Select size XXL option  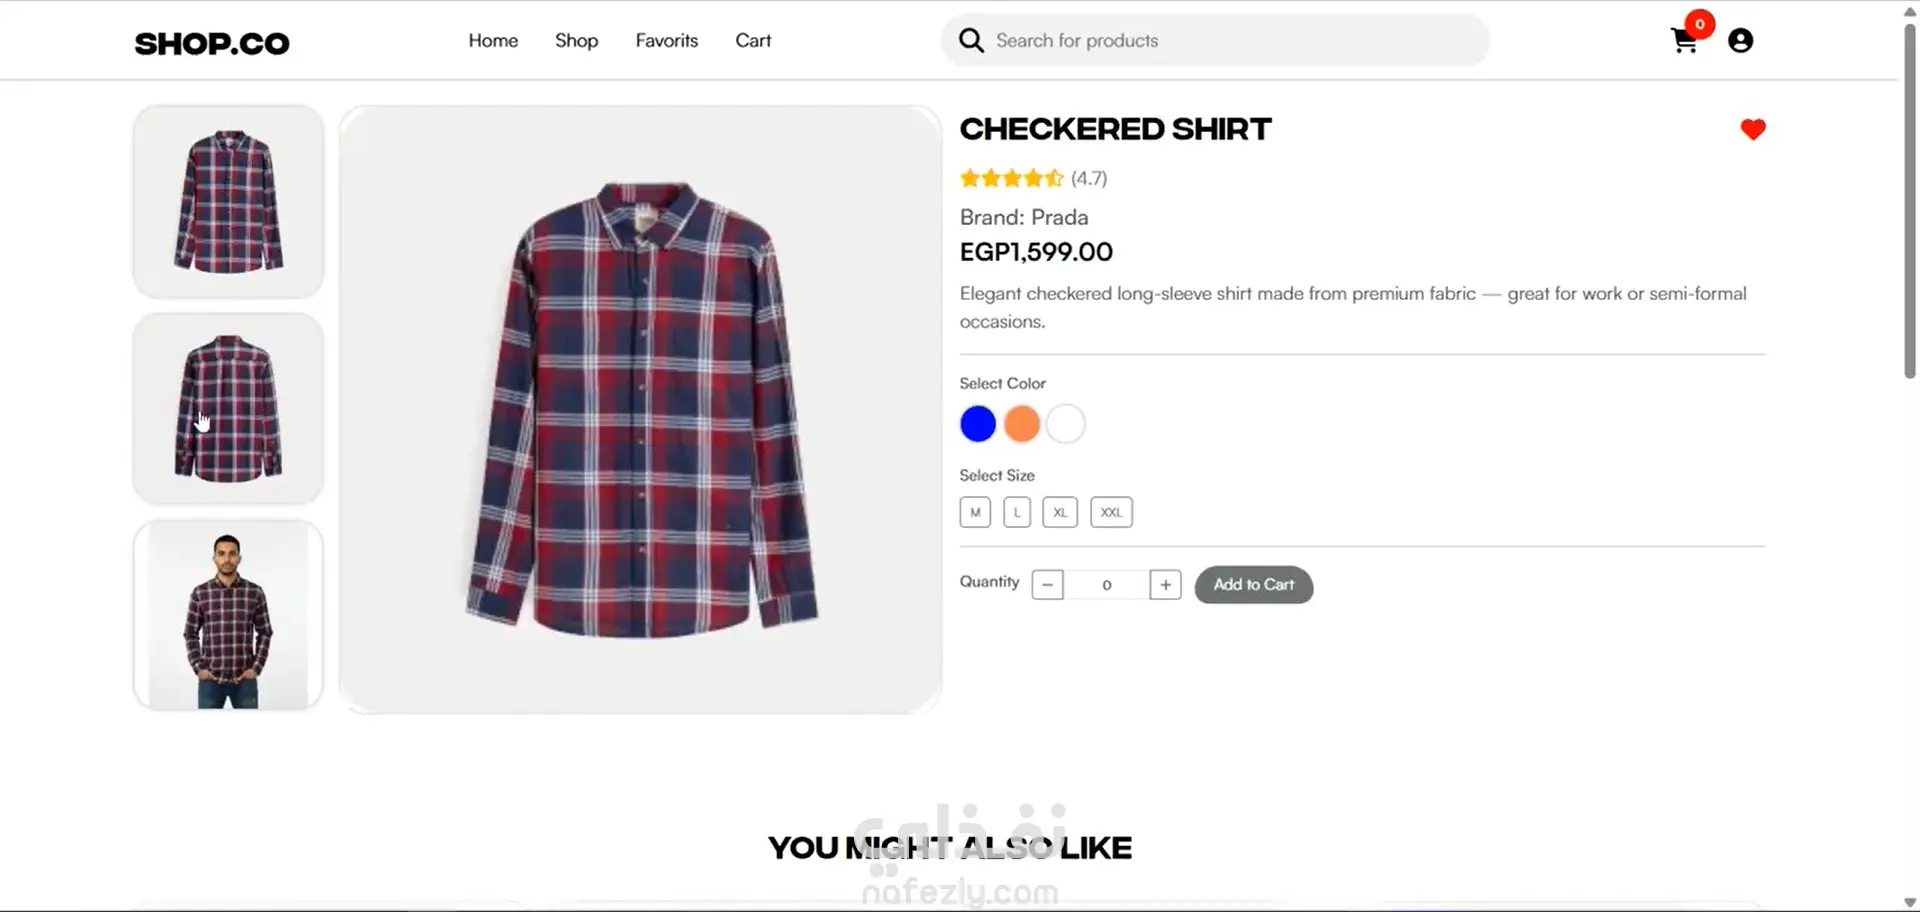[1111, 512]
